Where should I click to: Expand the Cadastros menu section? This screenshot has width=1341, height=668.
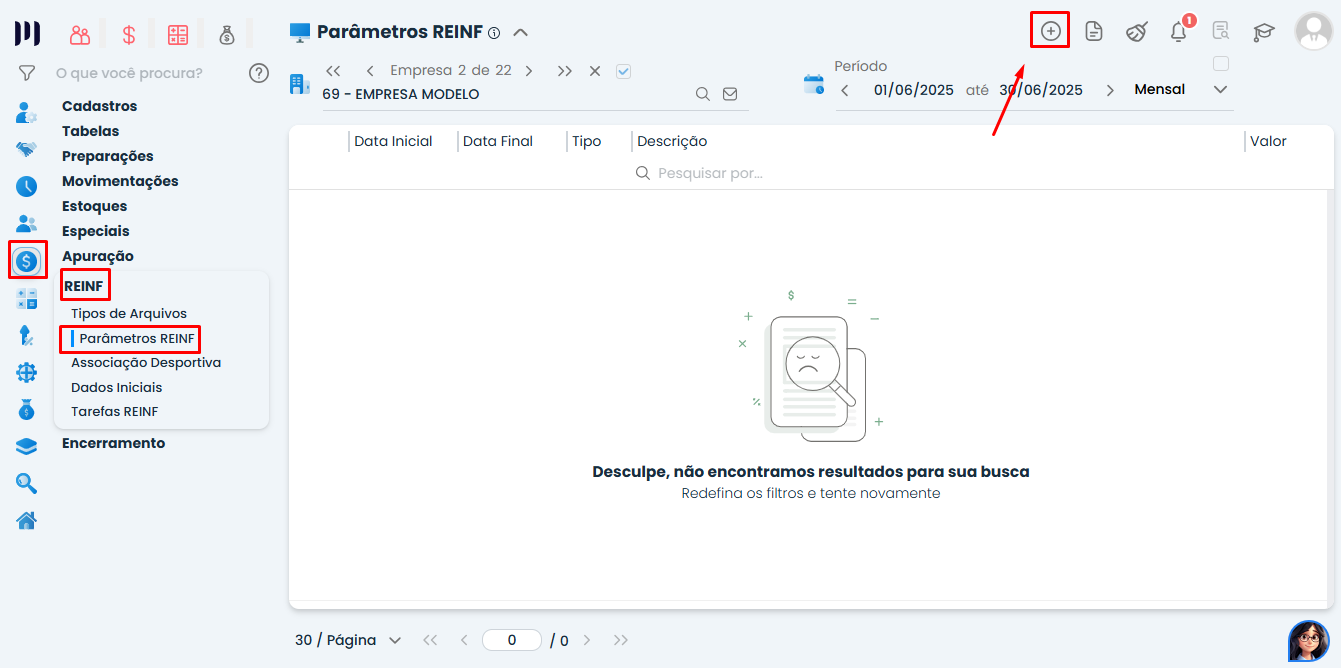pyautogui.click(x=99, y=106)
